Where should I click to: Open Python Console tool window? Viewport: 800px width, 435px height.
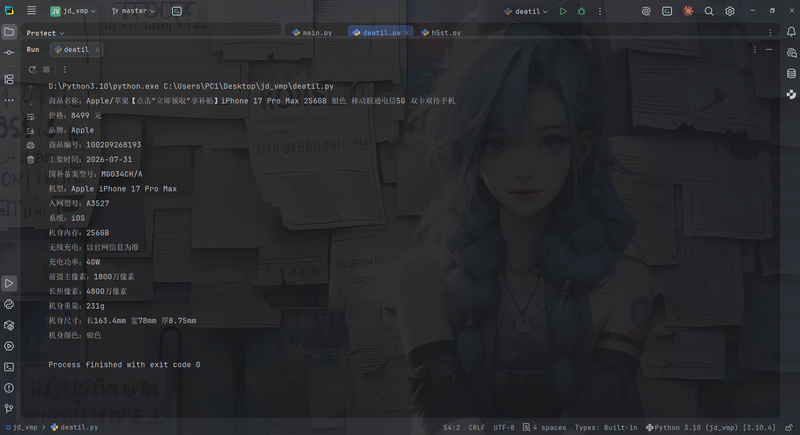point(9,304)
